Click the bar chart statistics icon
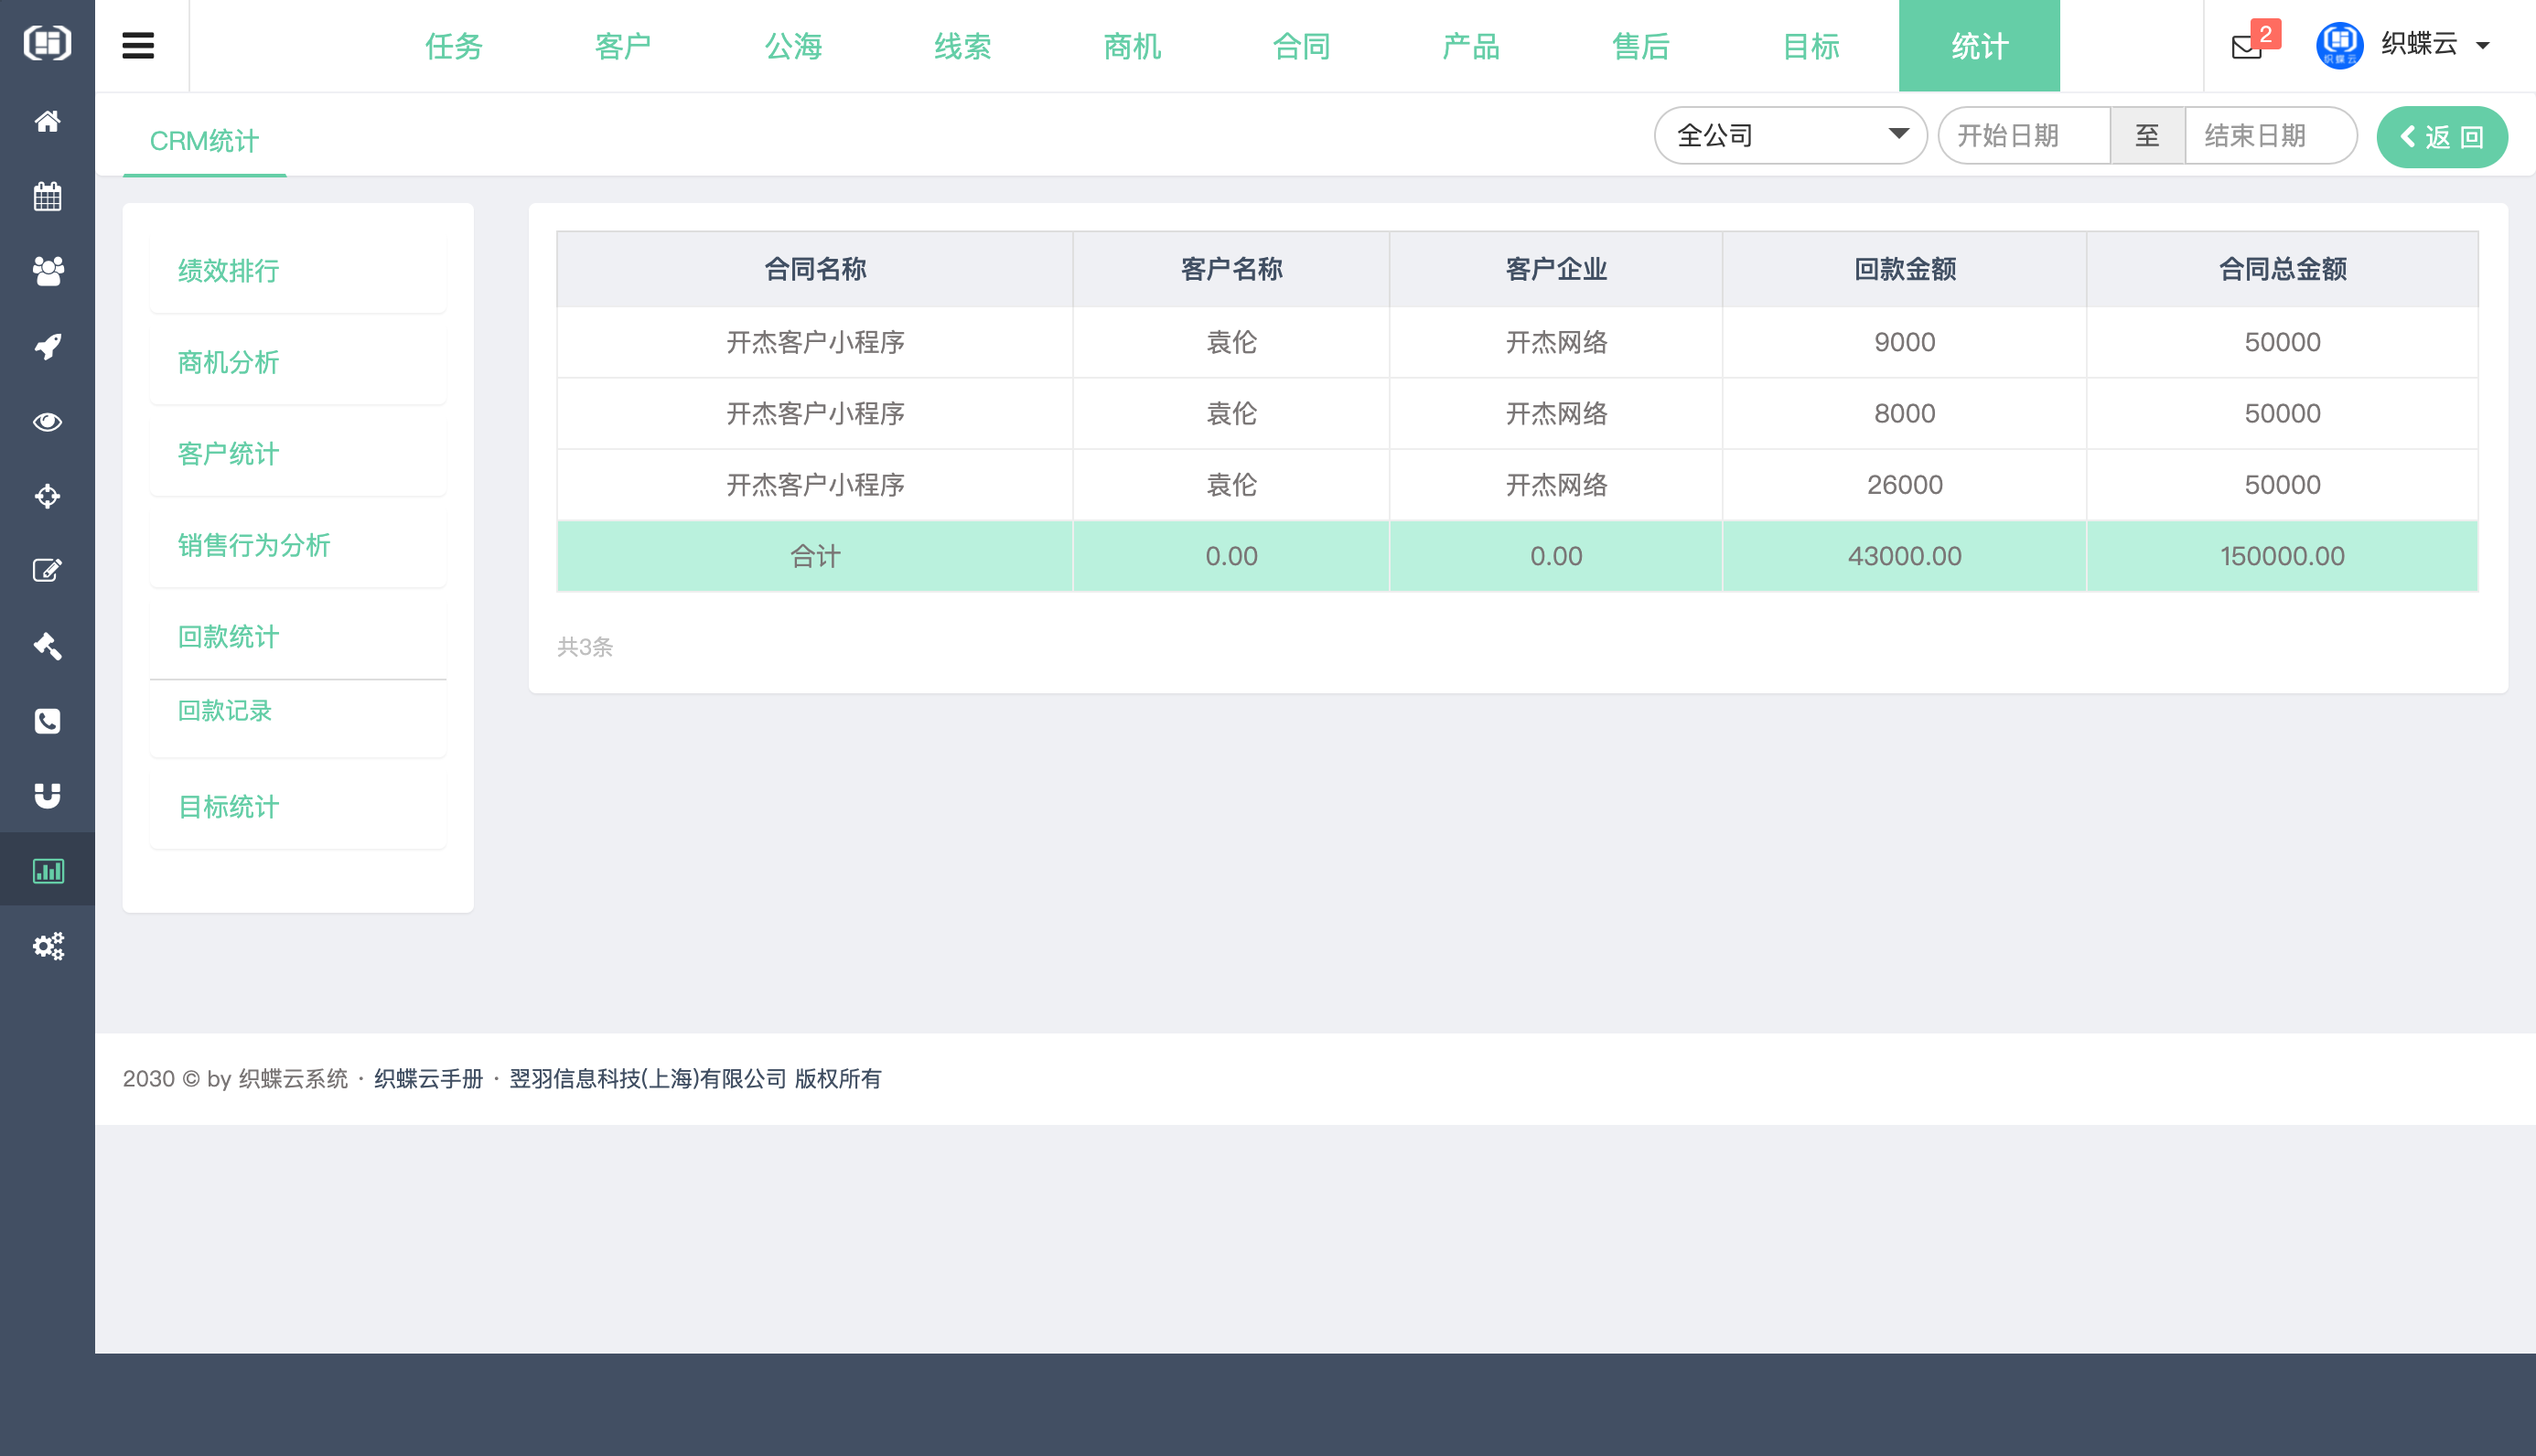The width and height of the screenshot is (2536, 1456). 47,870
